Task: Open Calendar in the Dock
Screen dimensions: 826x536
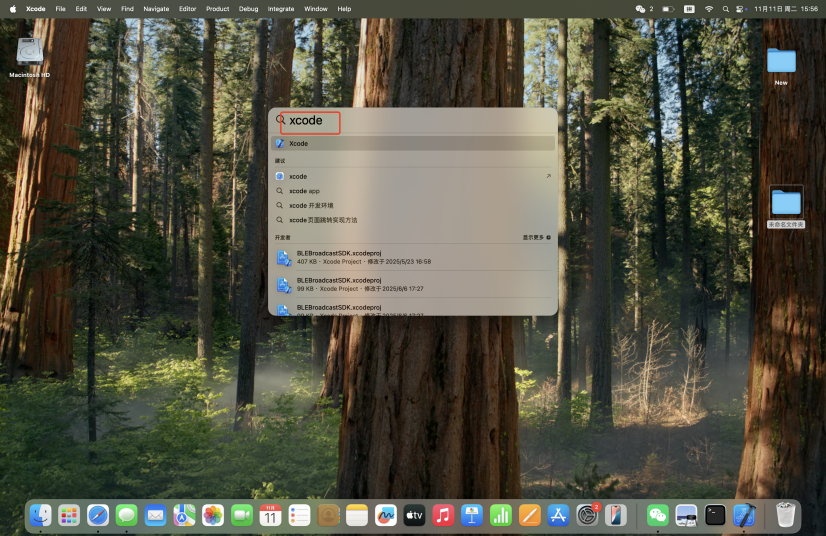Action: [x=270, y=515]
